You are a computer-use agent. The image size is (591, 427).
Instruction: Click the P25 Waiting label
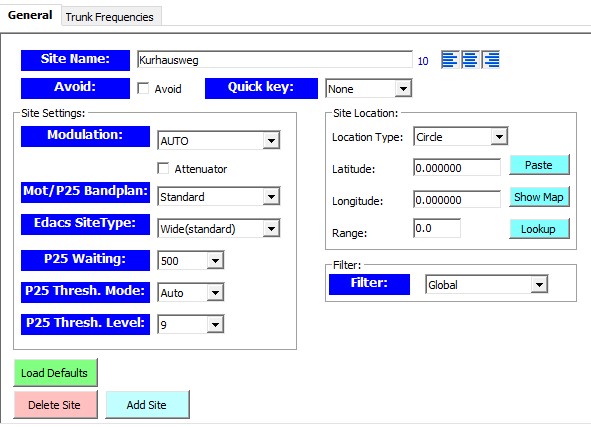click(x=85, y=260)
